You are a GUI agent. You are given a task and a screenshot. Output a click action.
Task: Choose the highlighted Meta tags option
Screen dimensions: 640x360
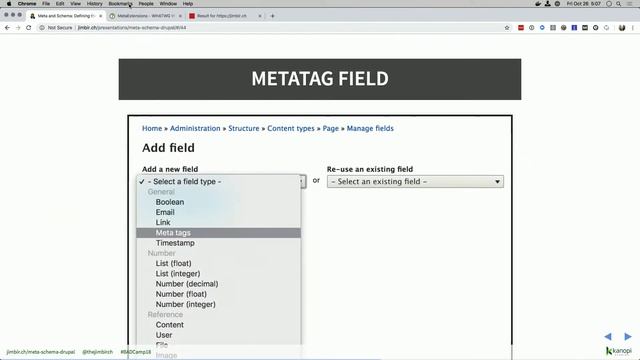point(219,233)
